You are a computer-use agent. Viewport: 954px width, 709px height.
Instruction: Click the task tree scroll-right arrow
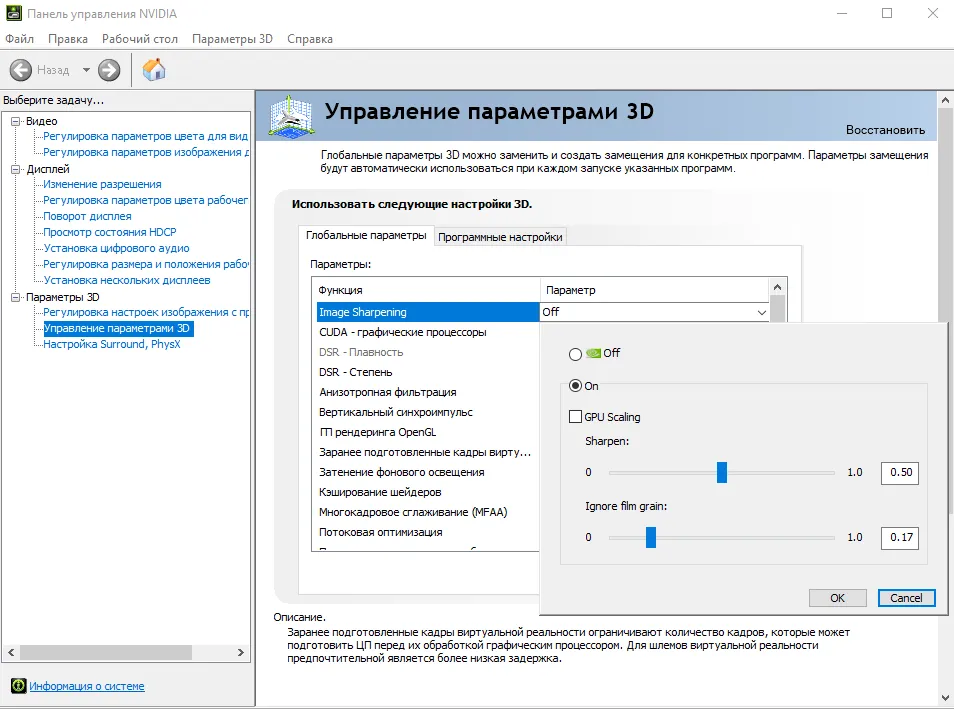click(x=241, y=652)
